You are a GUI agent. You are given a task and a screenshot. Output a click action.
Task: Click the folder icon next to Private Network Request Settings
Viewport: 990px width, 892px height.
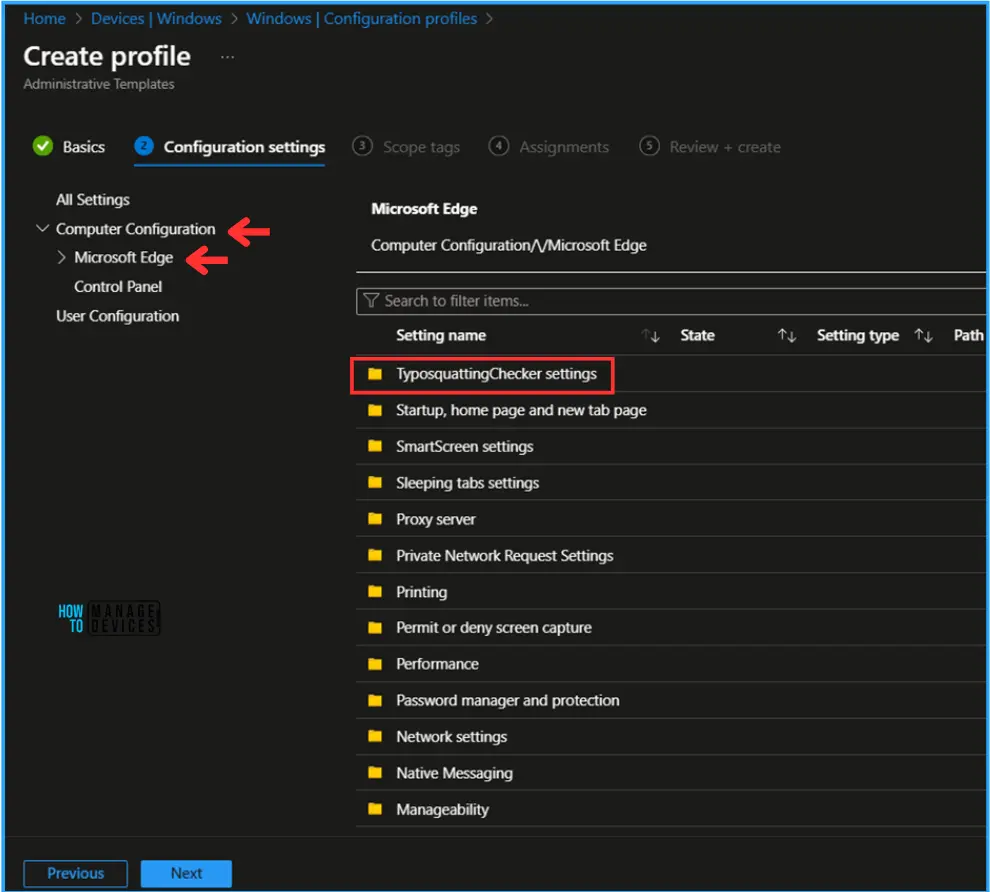pyautogui.click(x=375, y=556)
